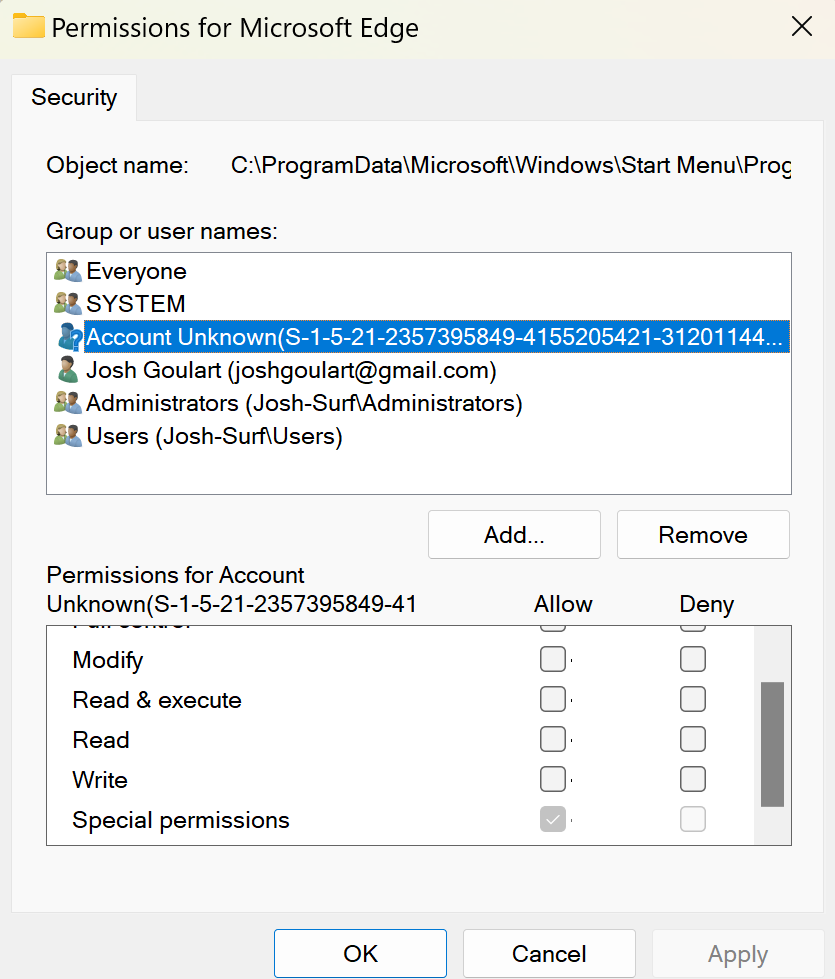Click Deny checkbox for Special permissions
The height and width of the screenshot is (979, 835).
(x=693, y=819)
